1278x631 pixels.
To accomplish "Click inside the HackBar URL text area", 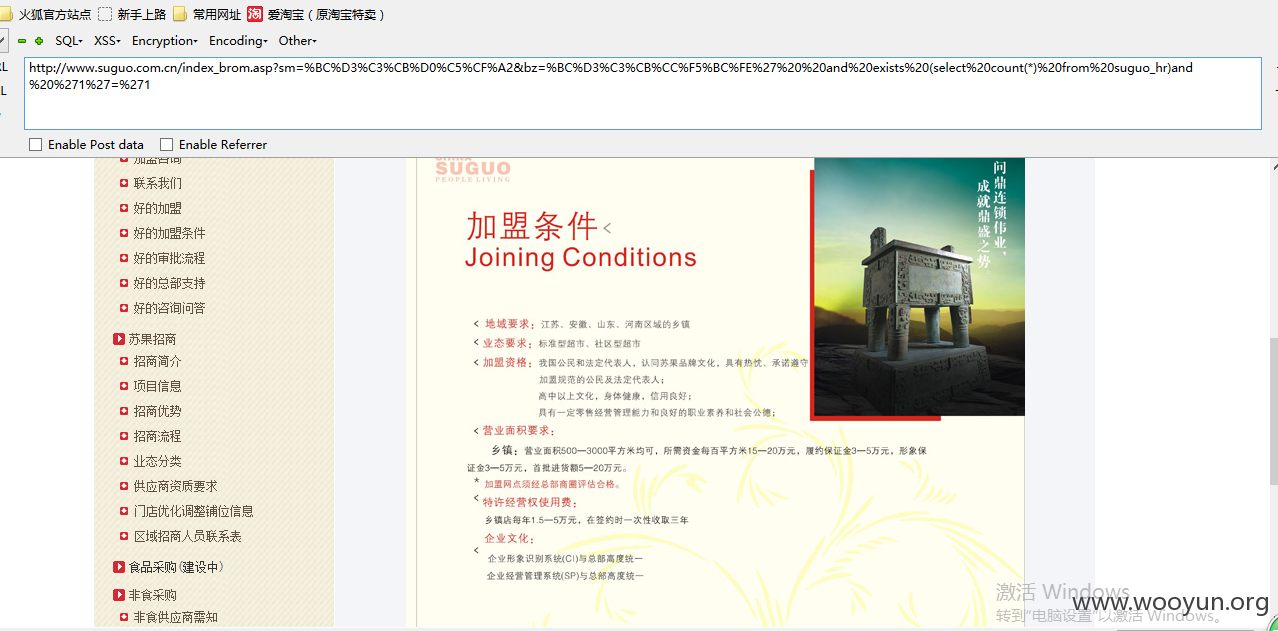I will (643, 93).
